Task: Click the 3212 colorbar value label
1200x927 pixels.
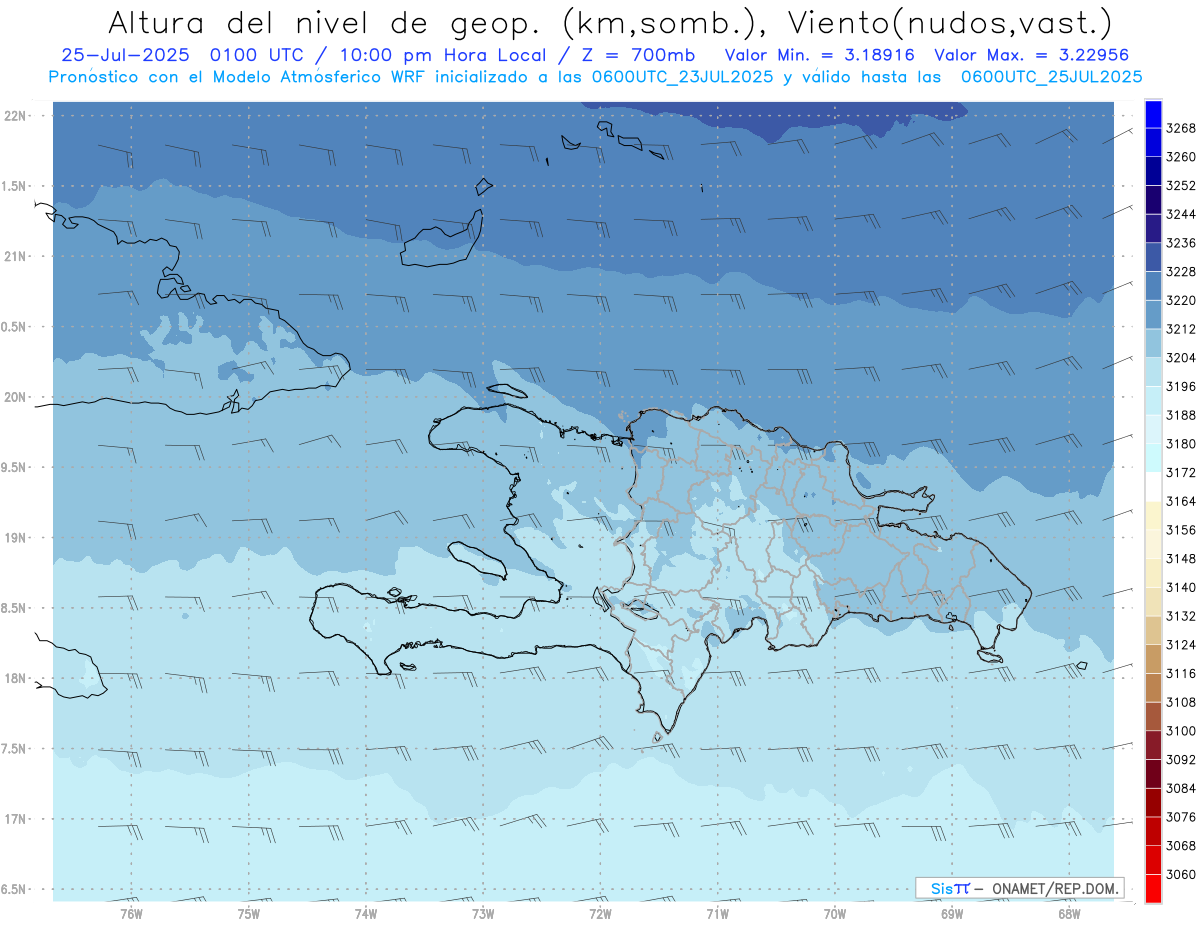Action: pyautogui.click(x=1181, y=329)
